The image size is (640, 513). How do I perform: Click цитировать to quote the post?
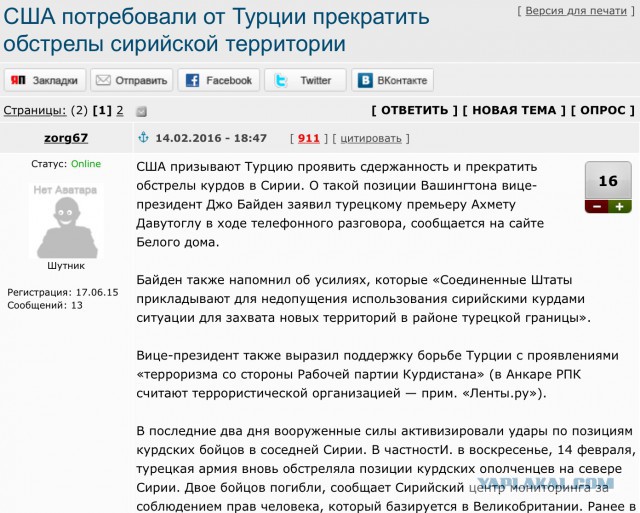(x=371, y=139)
